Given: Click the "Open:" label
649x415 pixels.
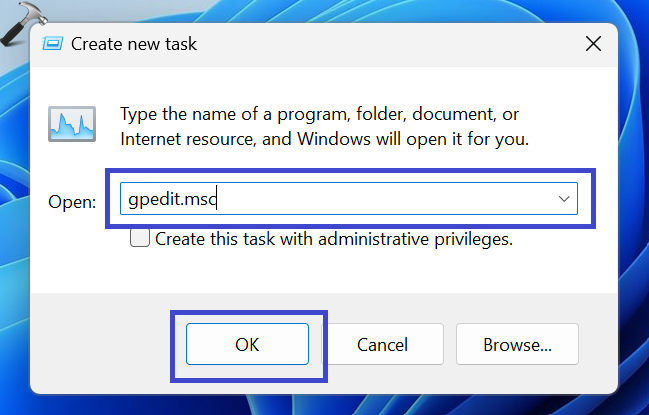Looking at the screenshot, I should (72, 201).
